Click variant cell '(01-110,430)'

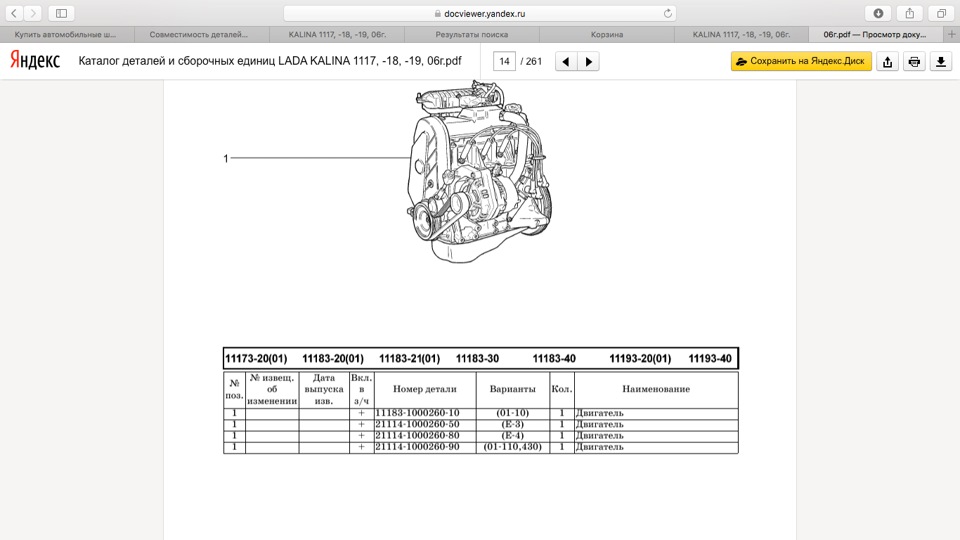pyautogui.click(x=512, y=447)
